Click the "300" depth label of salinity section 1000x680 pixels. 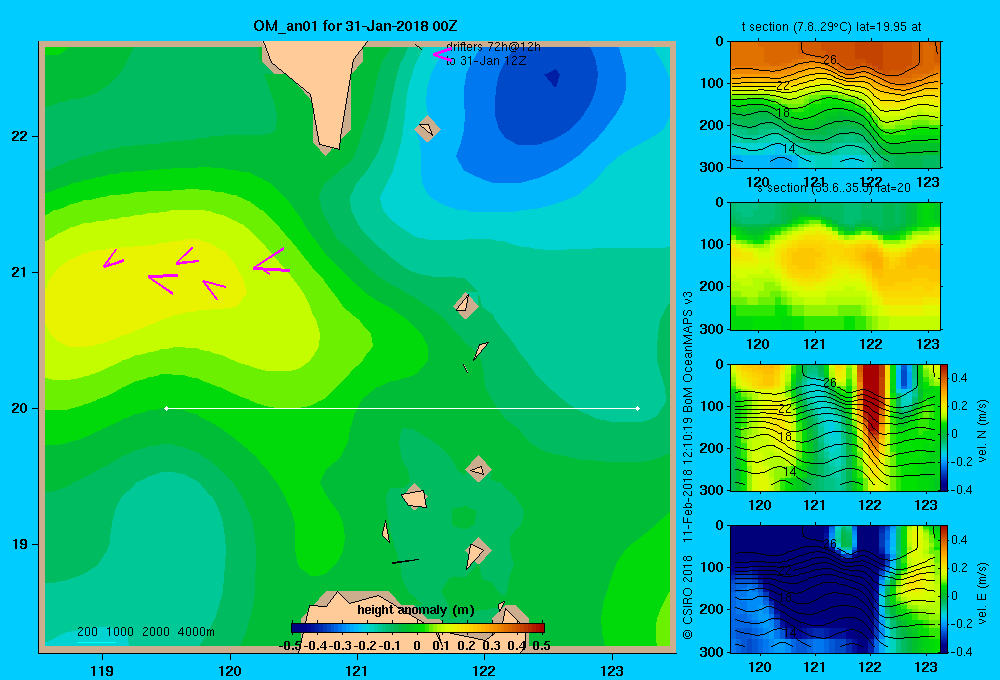tap(712, 329)
